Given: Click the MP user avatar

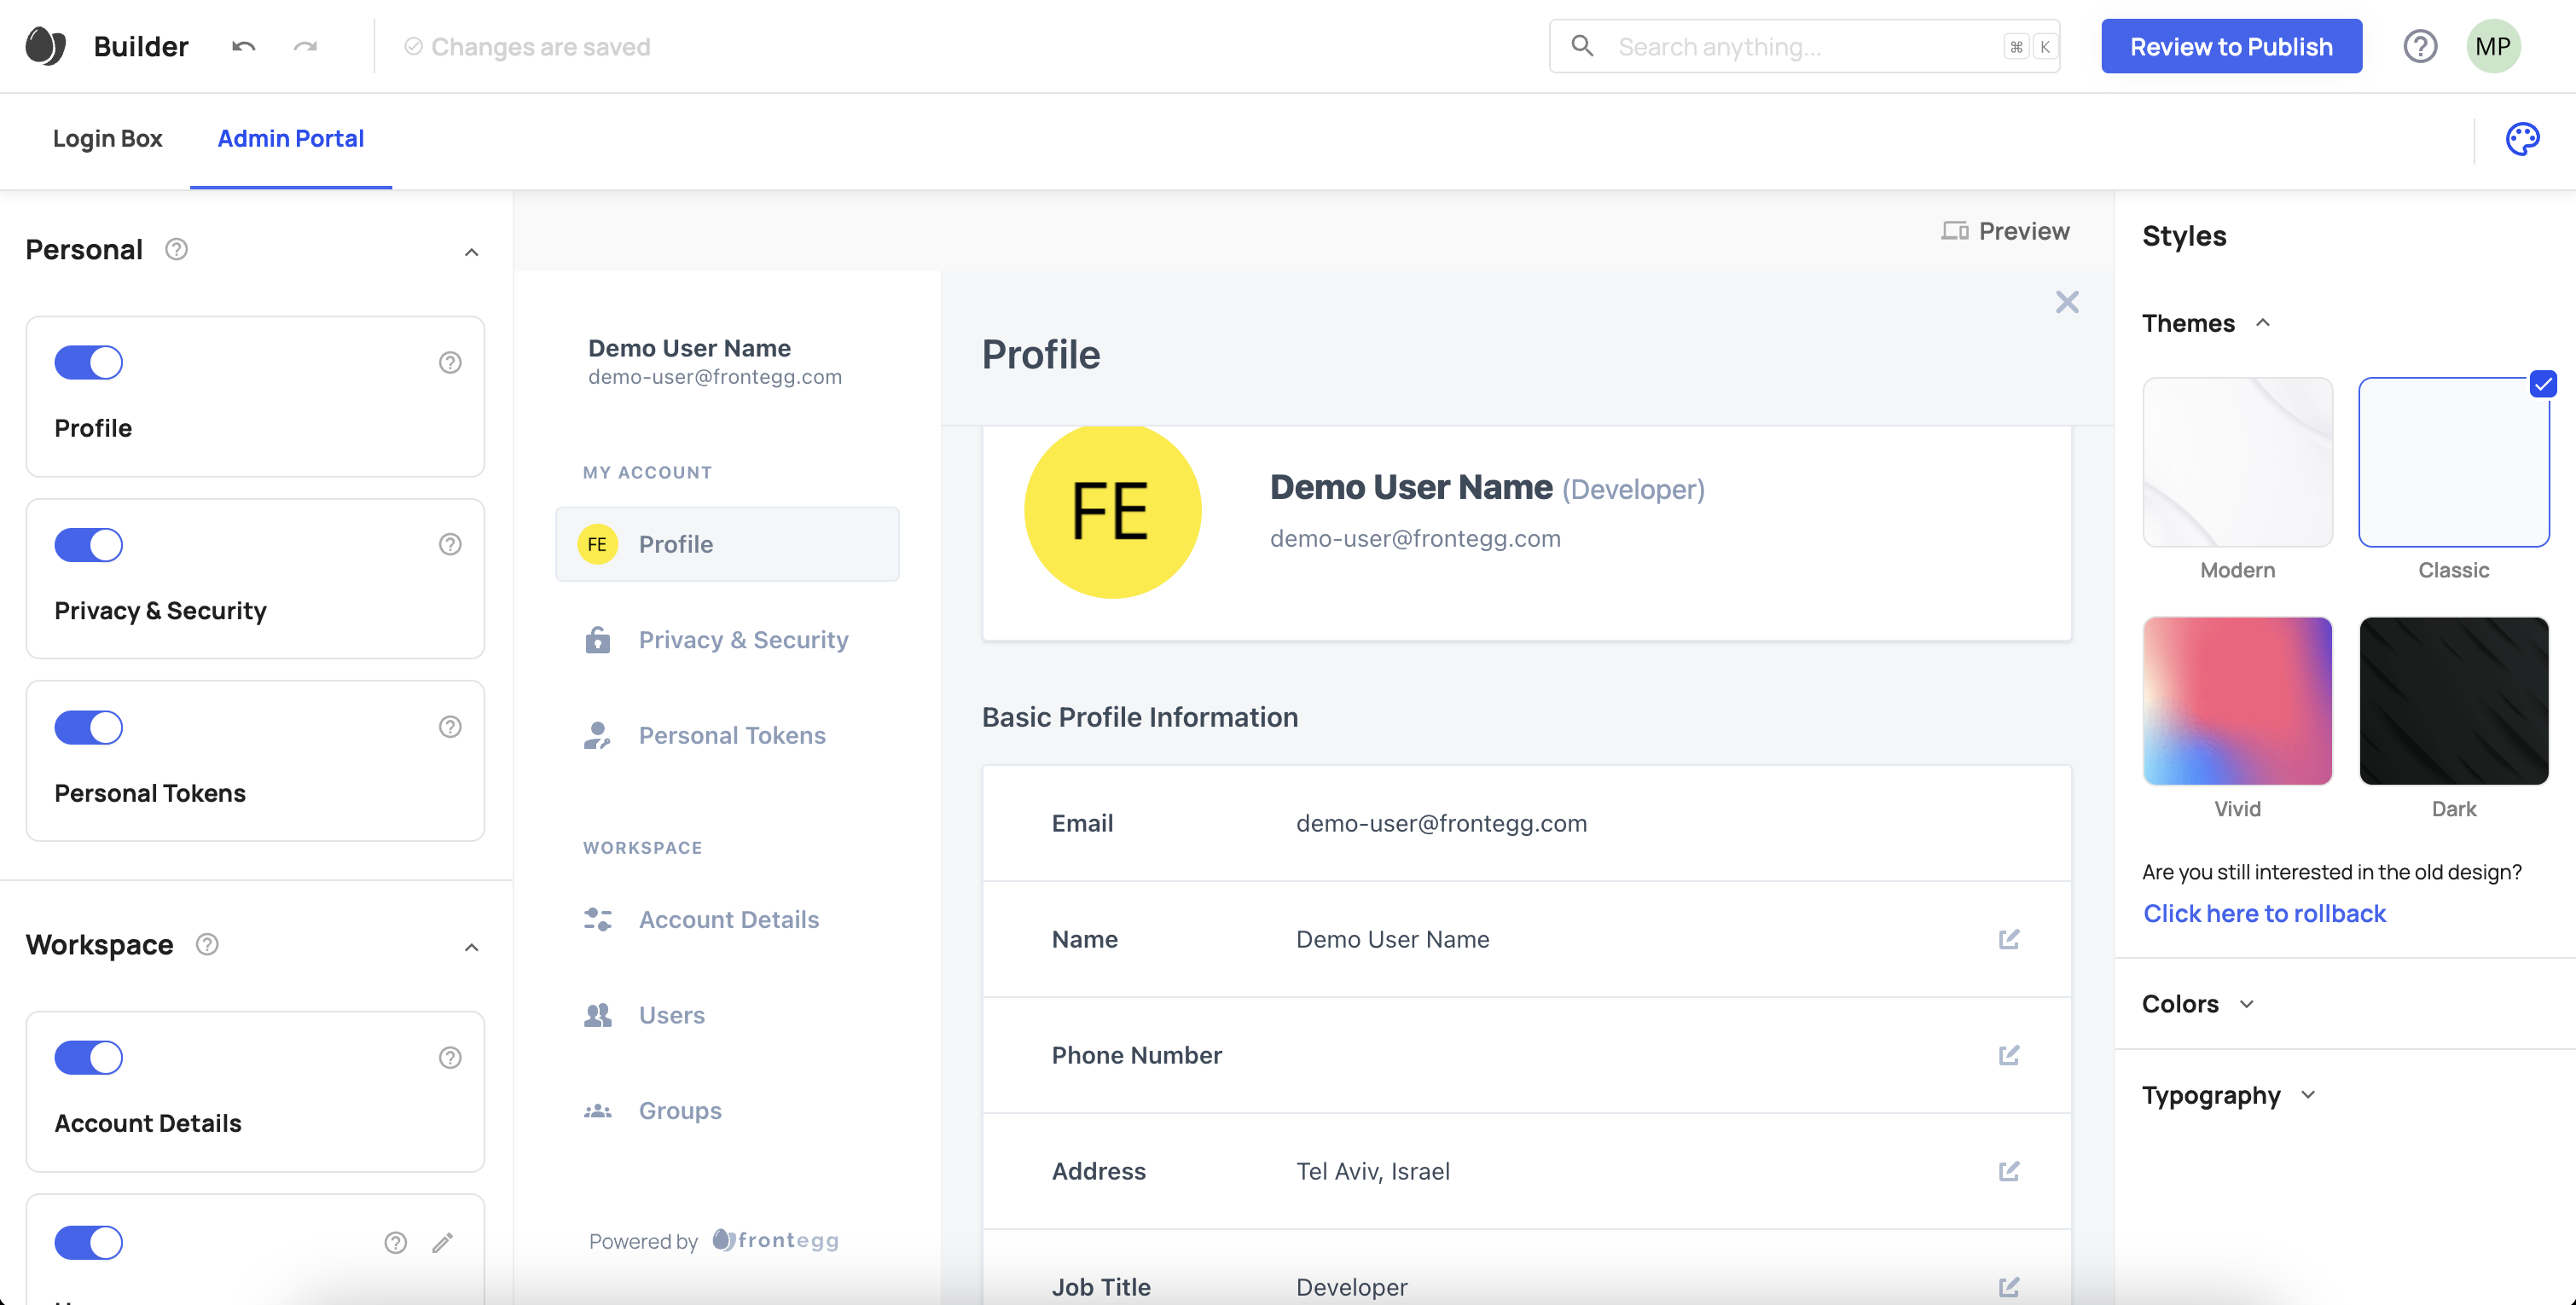Looking at the screenshot, I should [x=2493, y=47].
